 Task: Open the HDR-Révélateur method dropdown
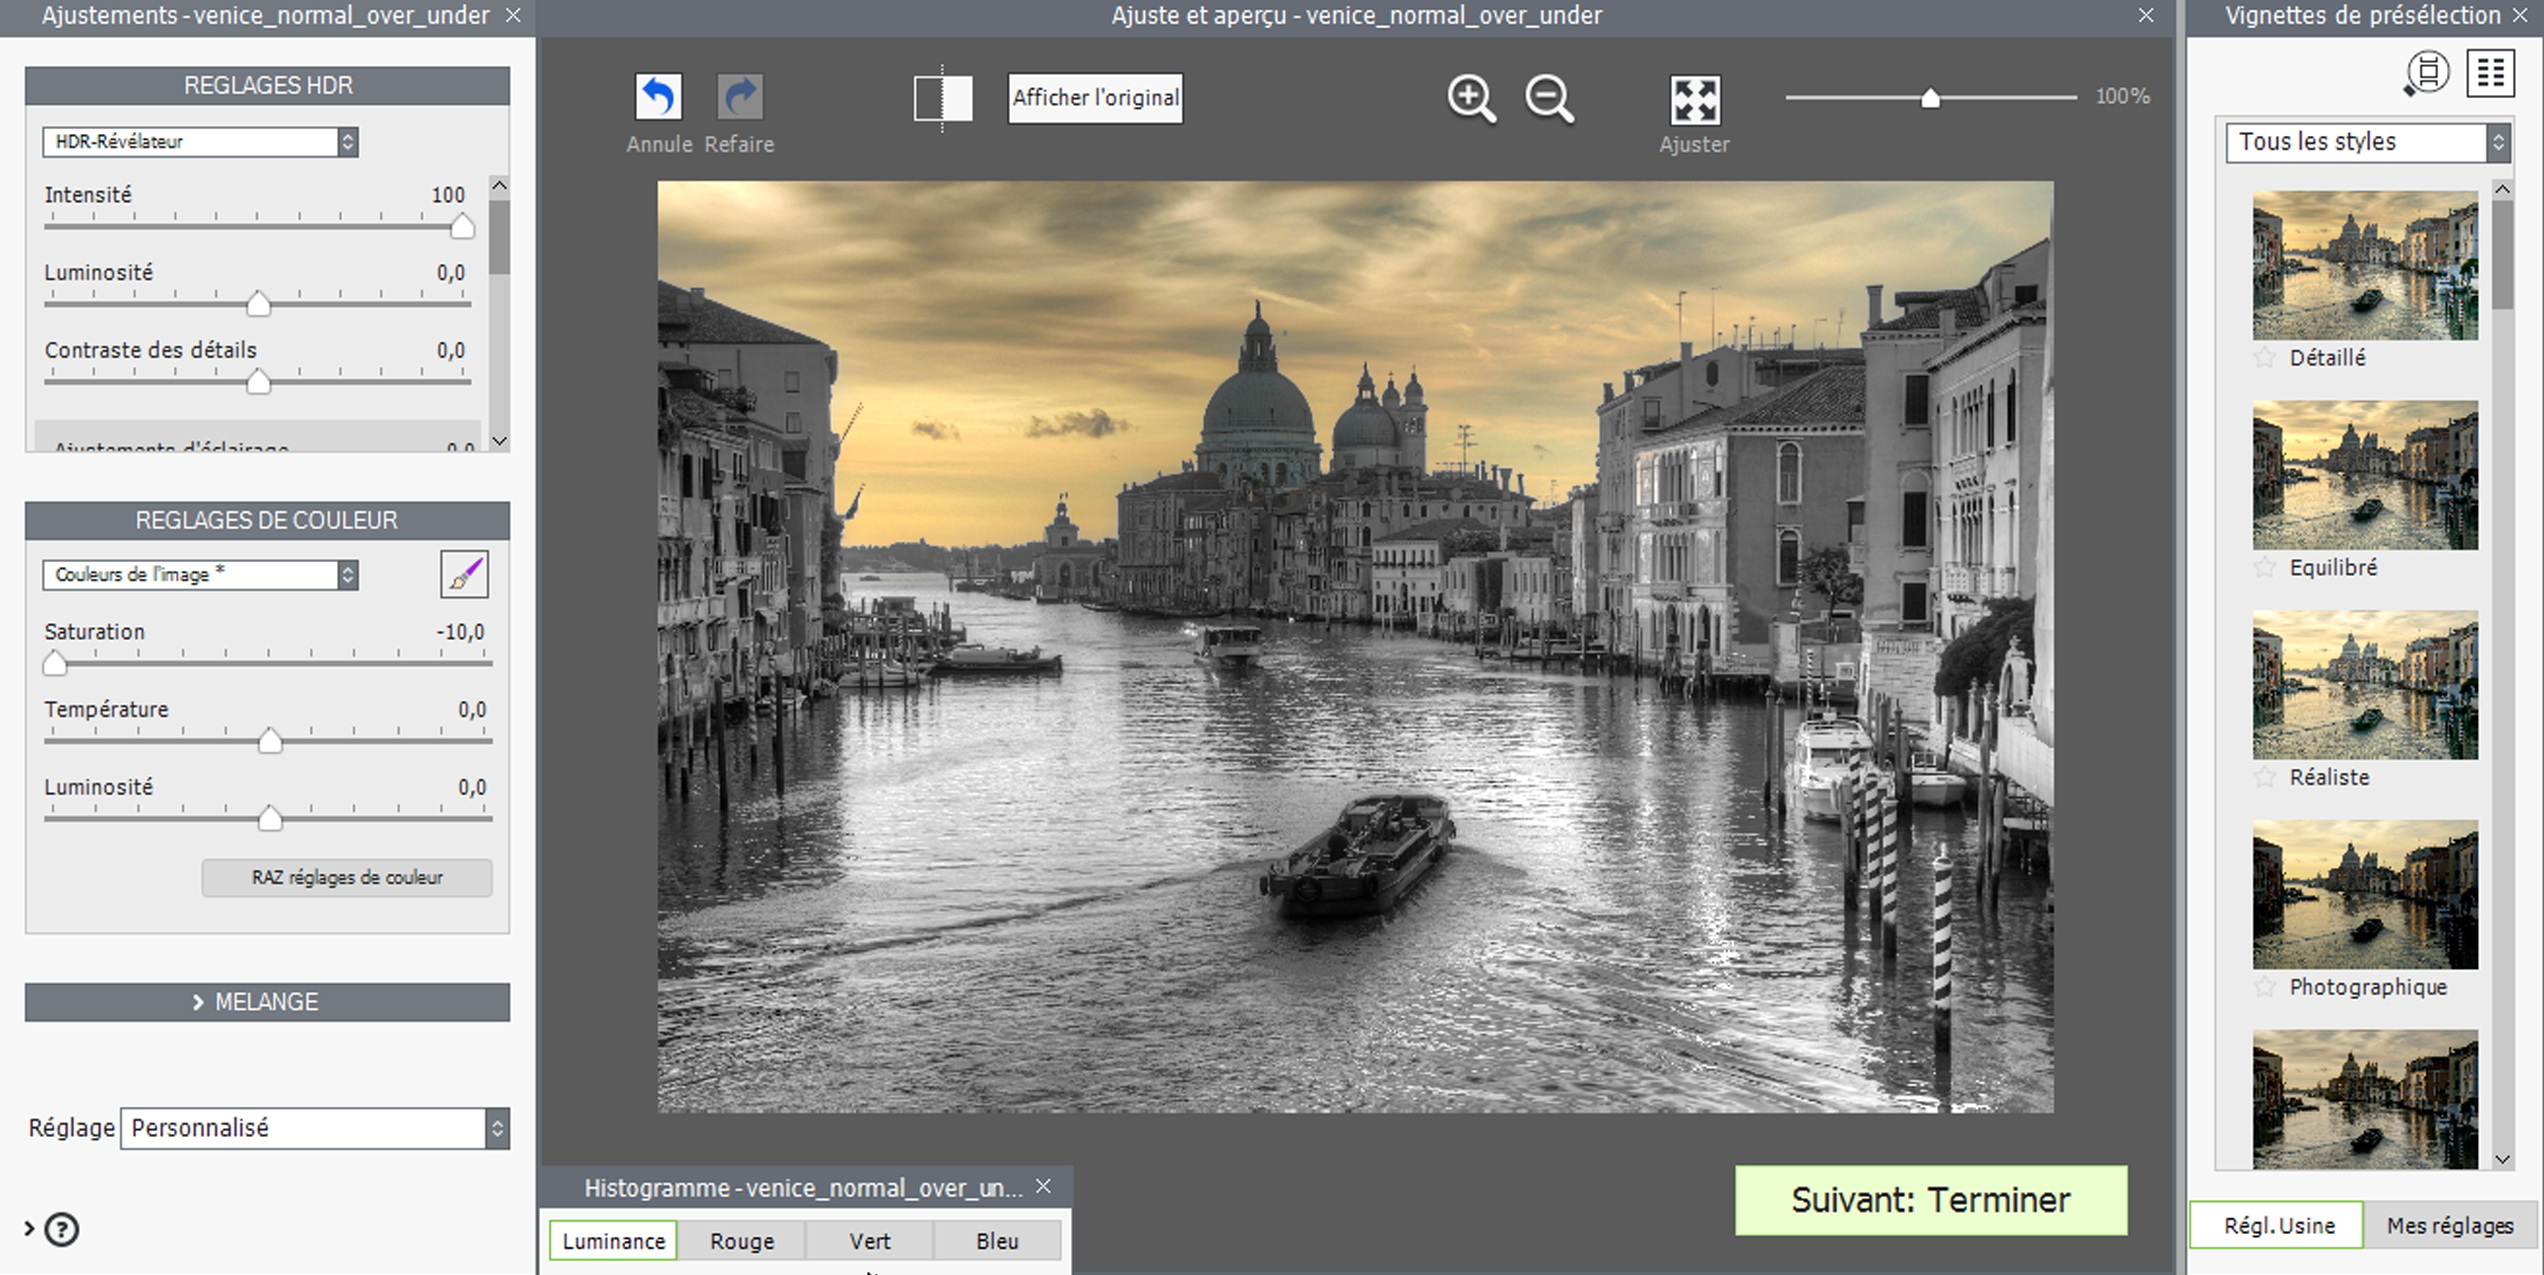(x=200, y=142)
